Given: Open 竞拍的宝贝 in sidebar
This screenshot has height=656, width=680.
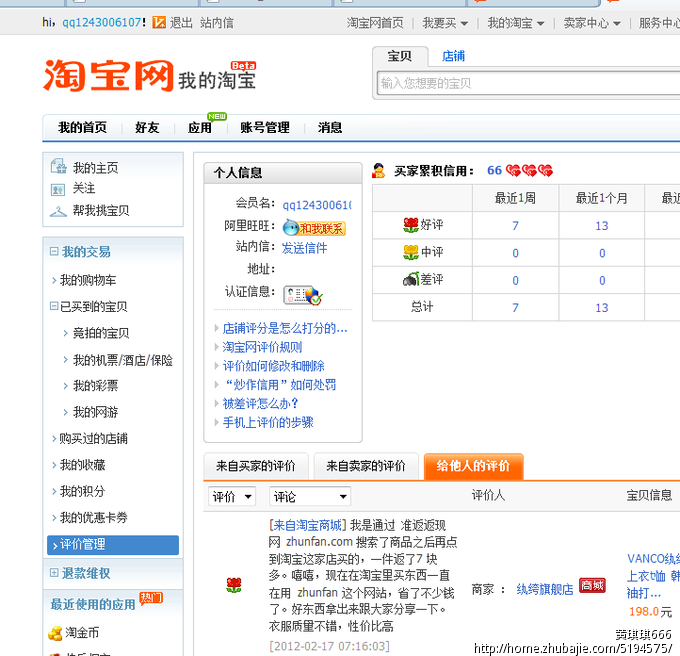Looking at the screenshot, I should [101, 333].
